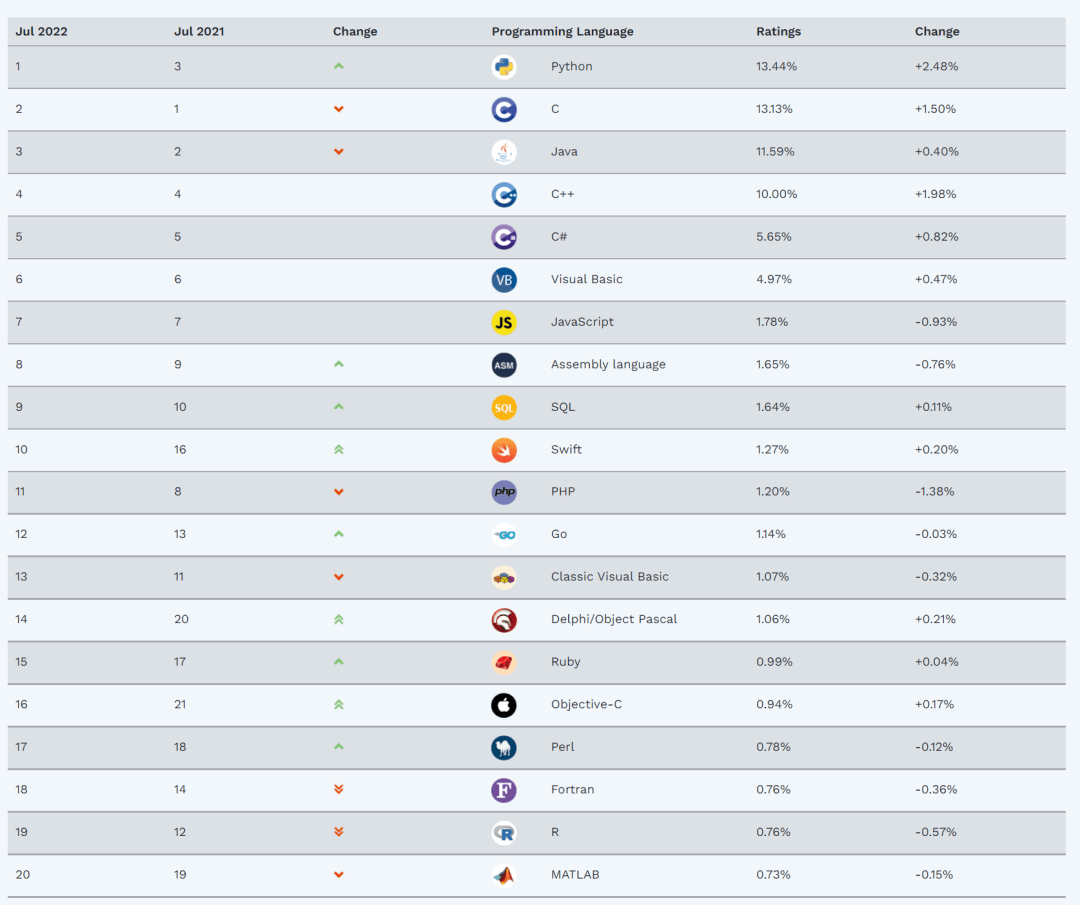This screenshot has height=905, width=1080.
Task: Click the MATLAB logo icon
Action: click(504, 875)
